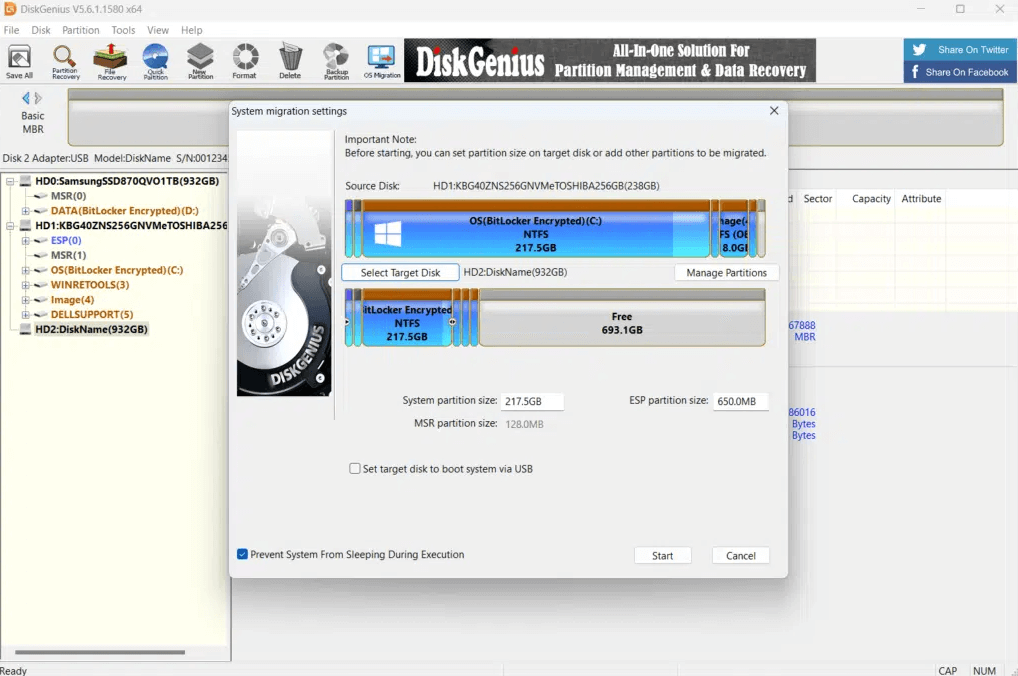This screenshot has width=1018, height=676.
Task: Select DATA(BitLocker Encrypted)(D:) in the tree
Action: point(125,211)
